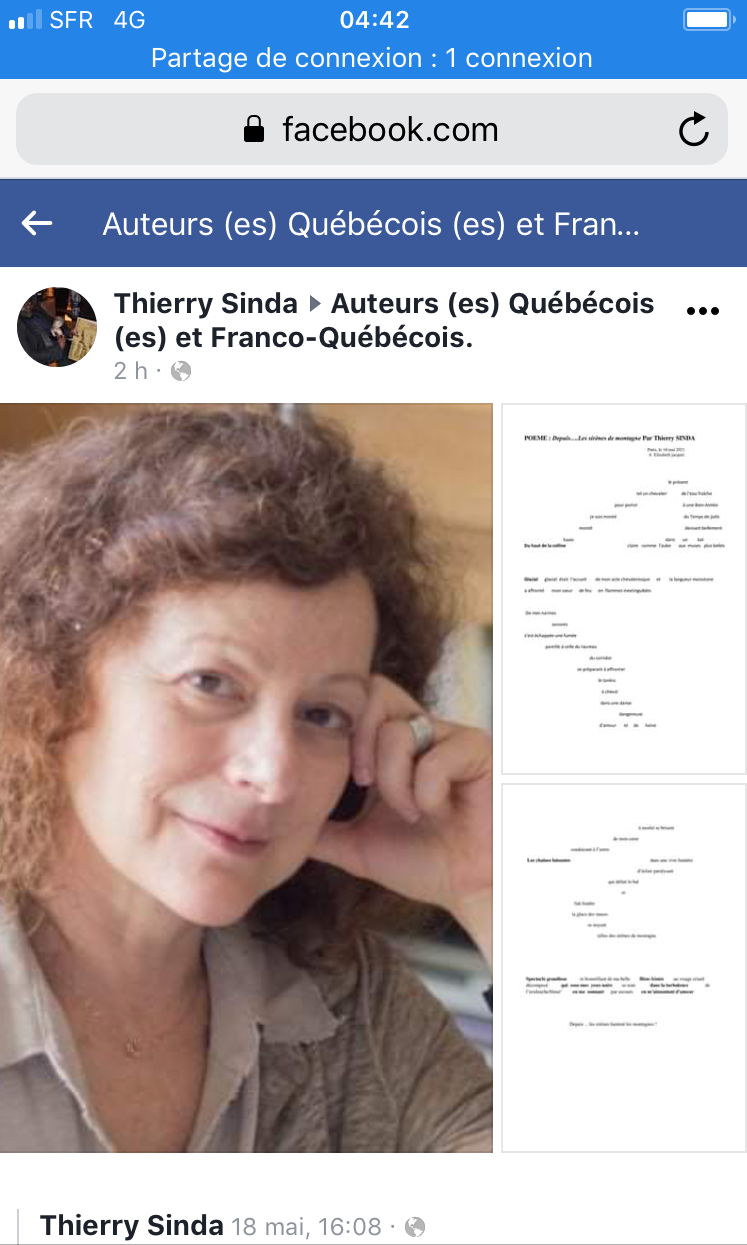Open the three-dot post options menu
The width and height of the screenshot is (747, 1245).
coord(703,311)
